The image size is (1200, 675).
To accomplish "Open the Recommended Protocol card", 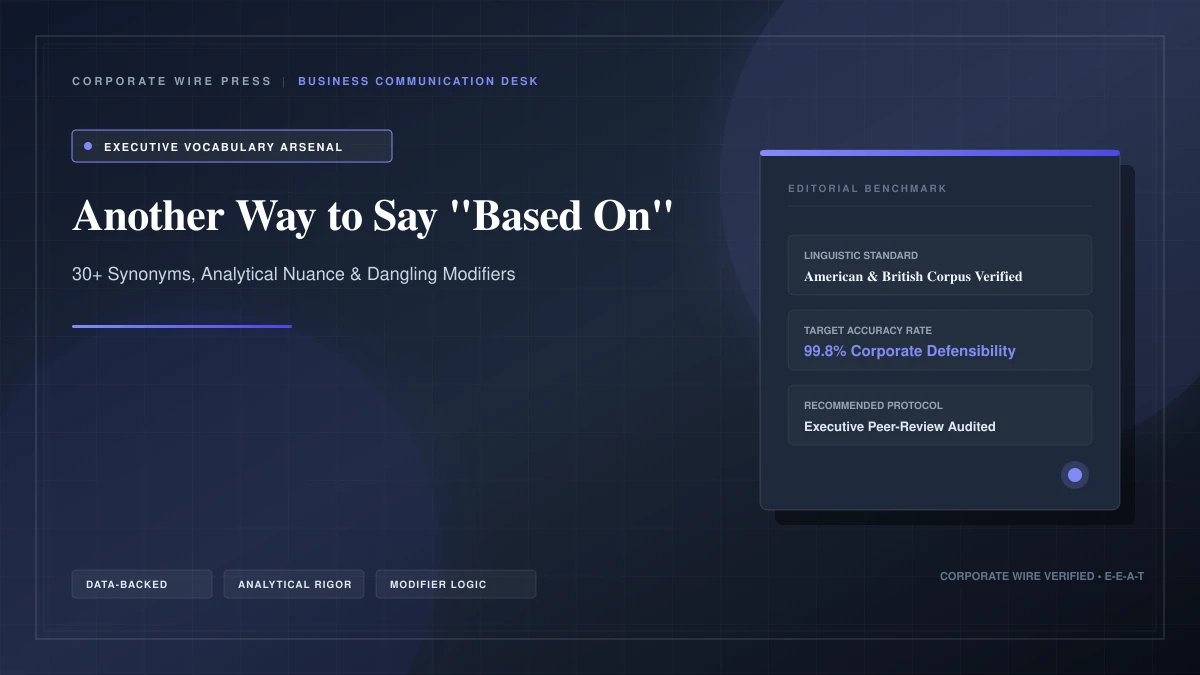I will pyautogui.click(x=940, y=415).
